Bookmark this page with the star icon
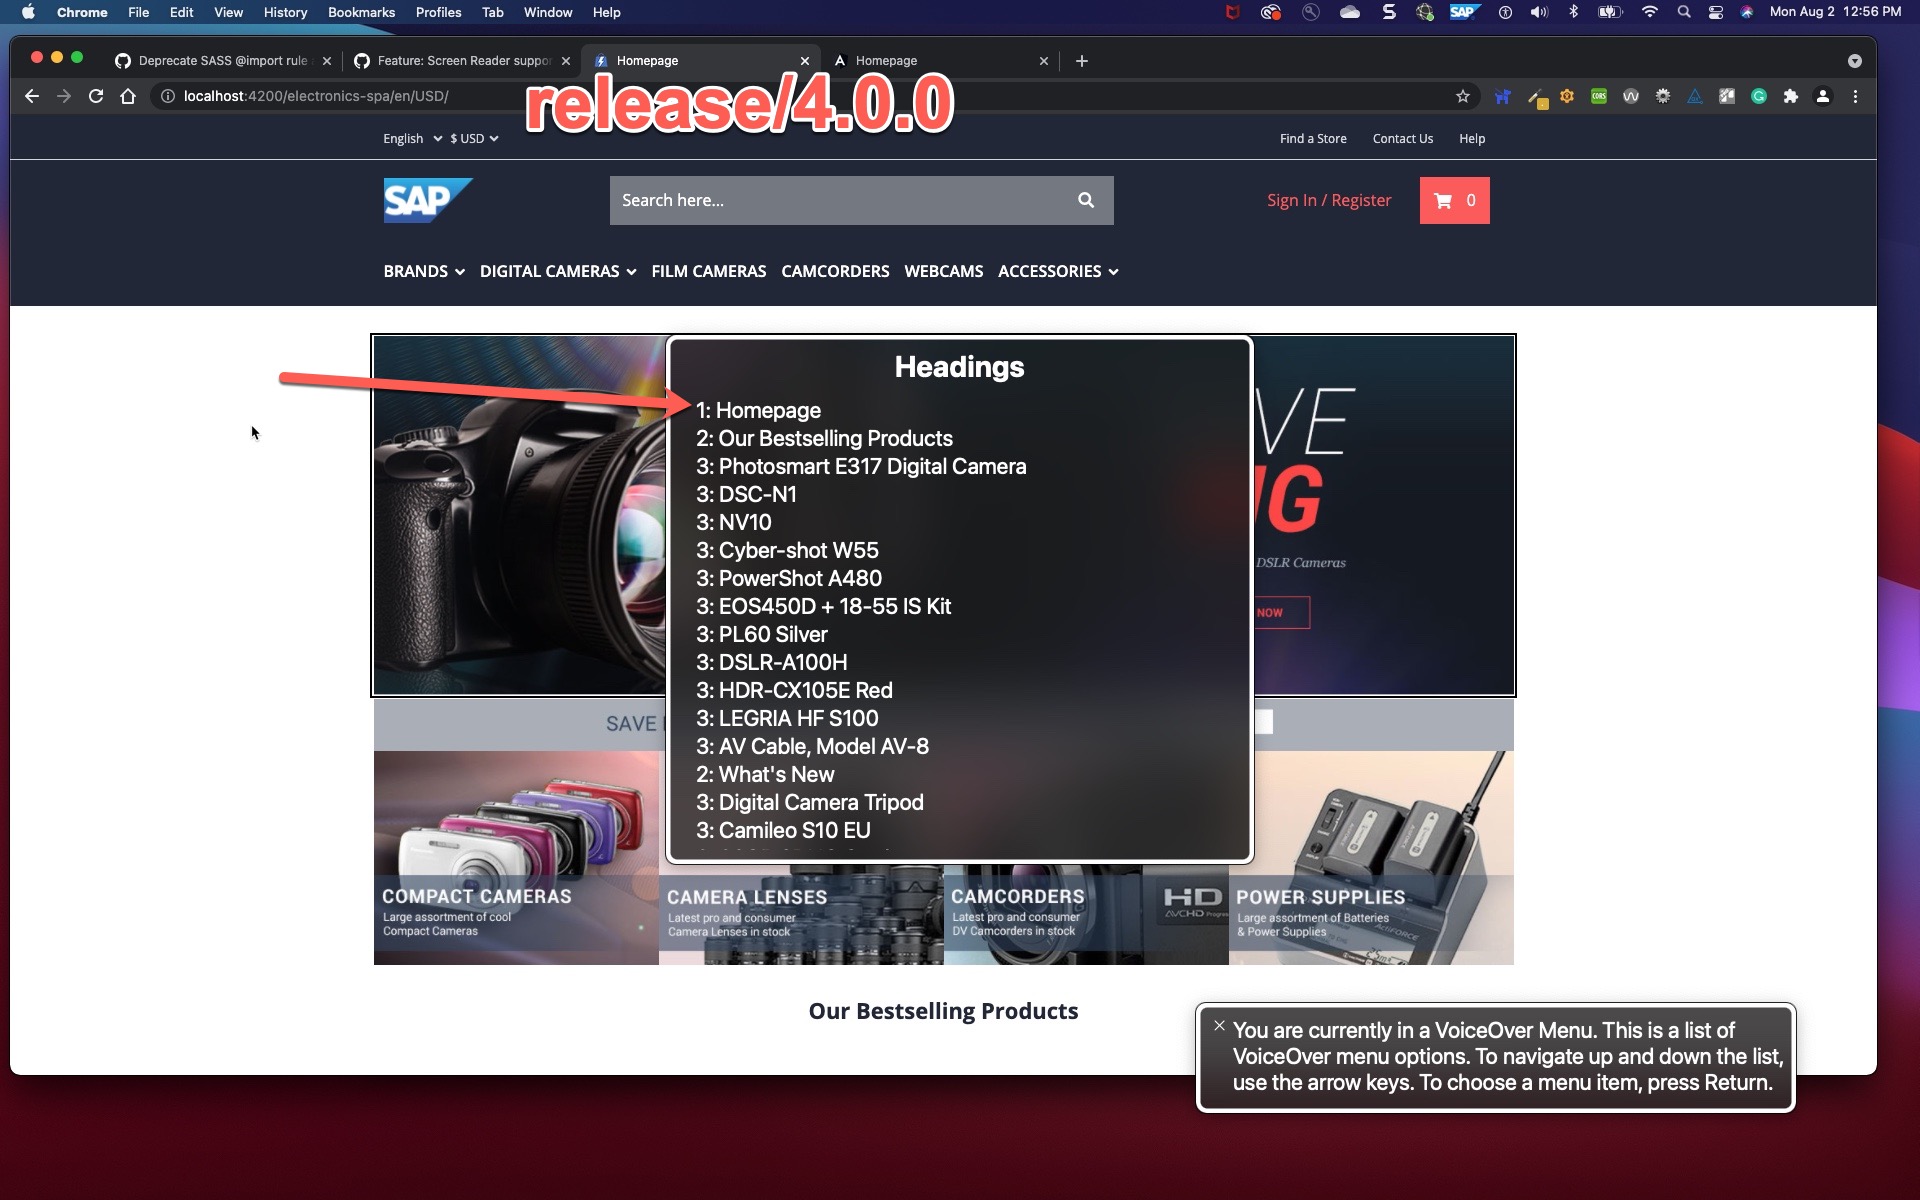This screenshot has height=1200, width=1920. [x=1462, y=96]
